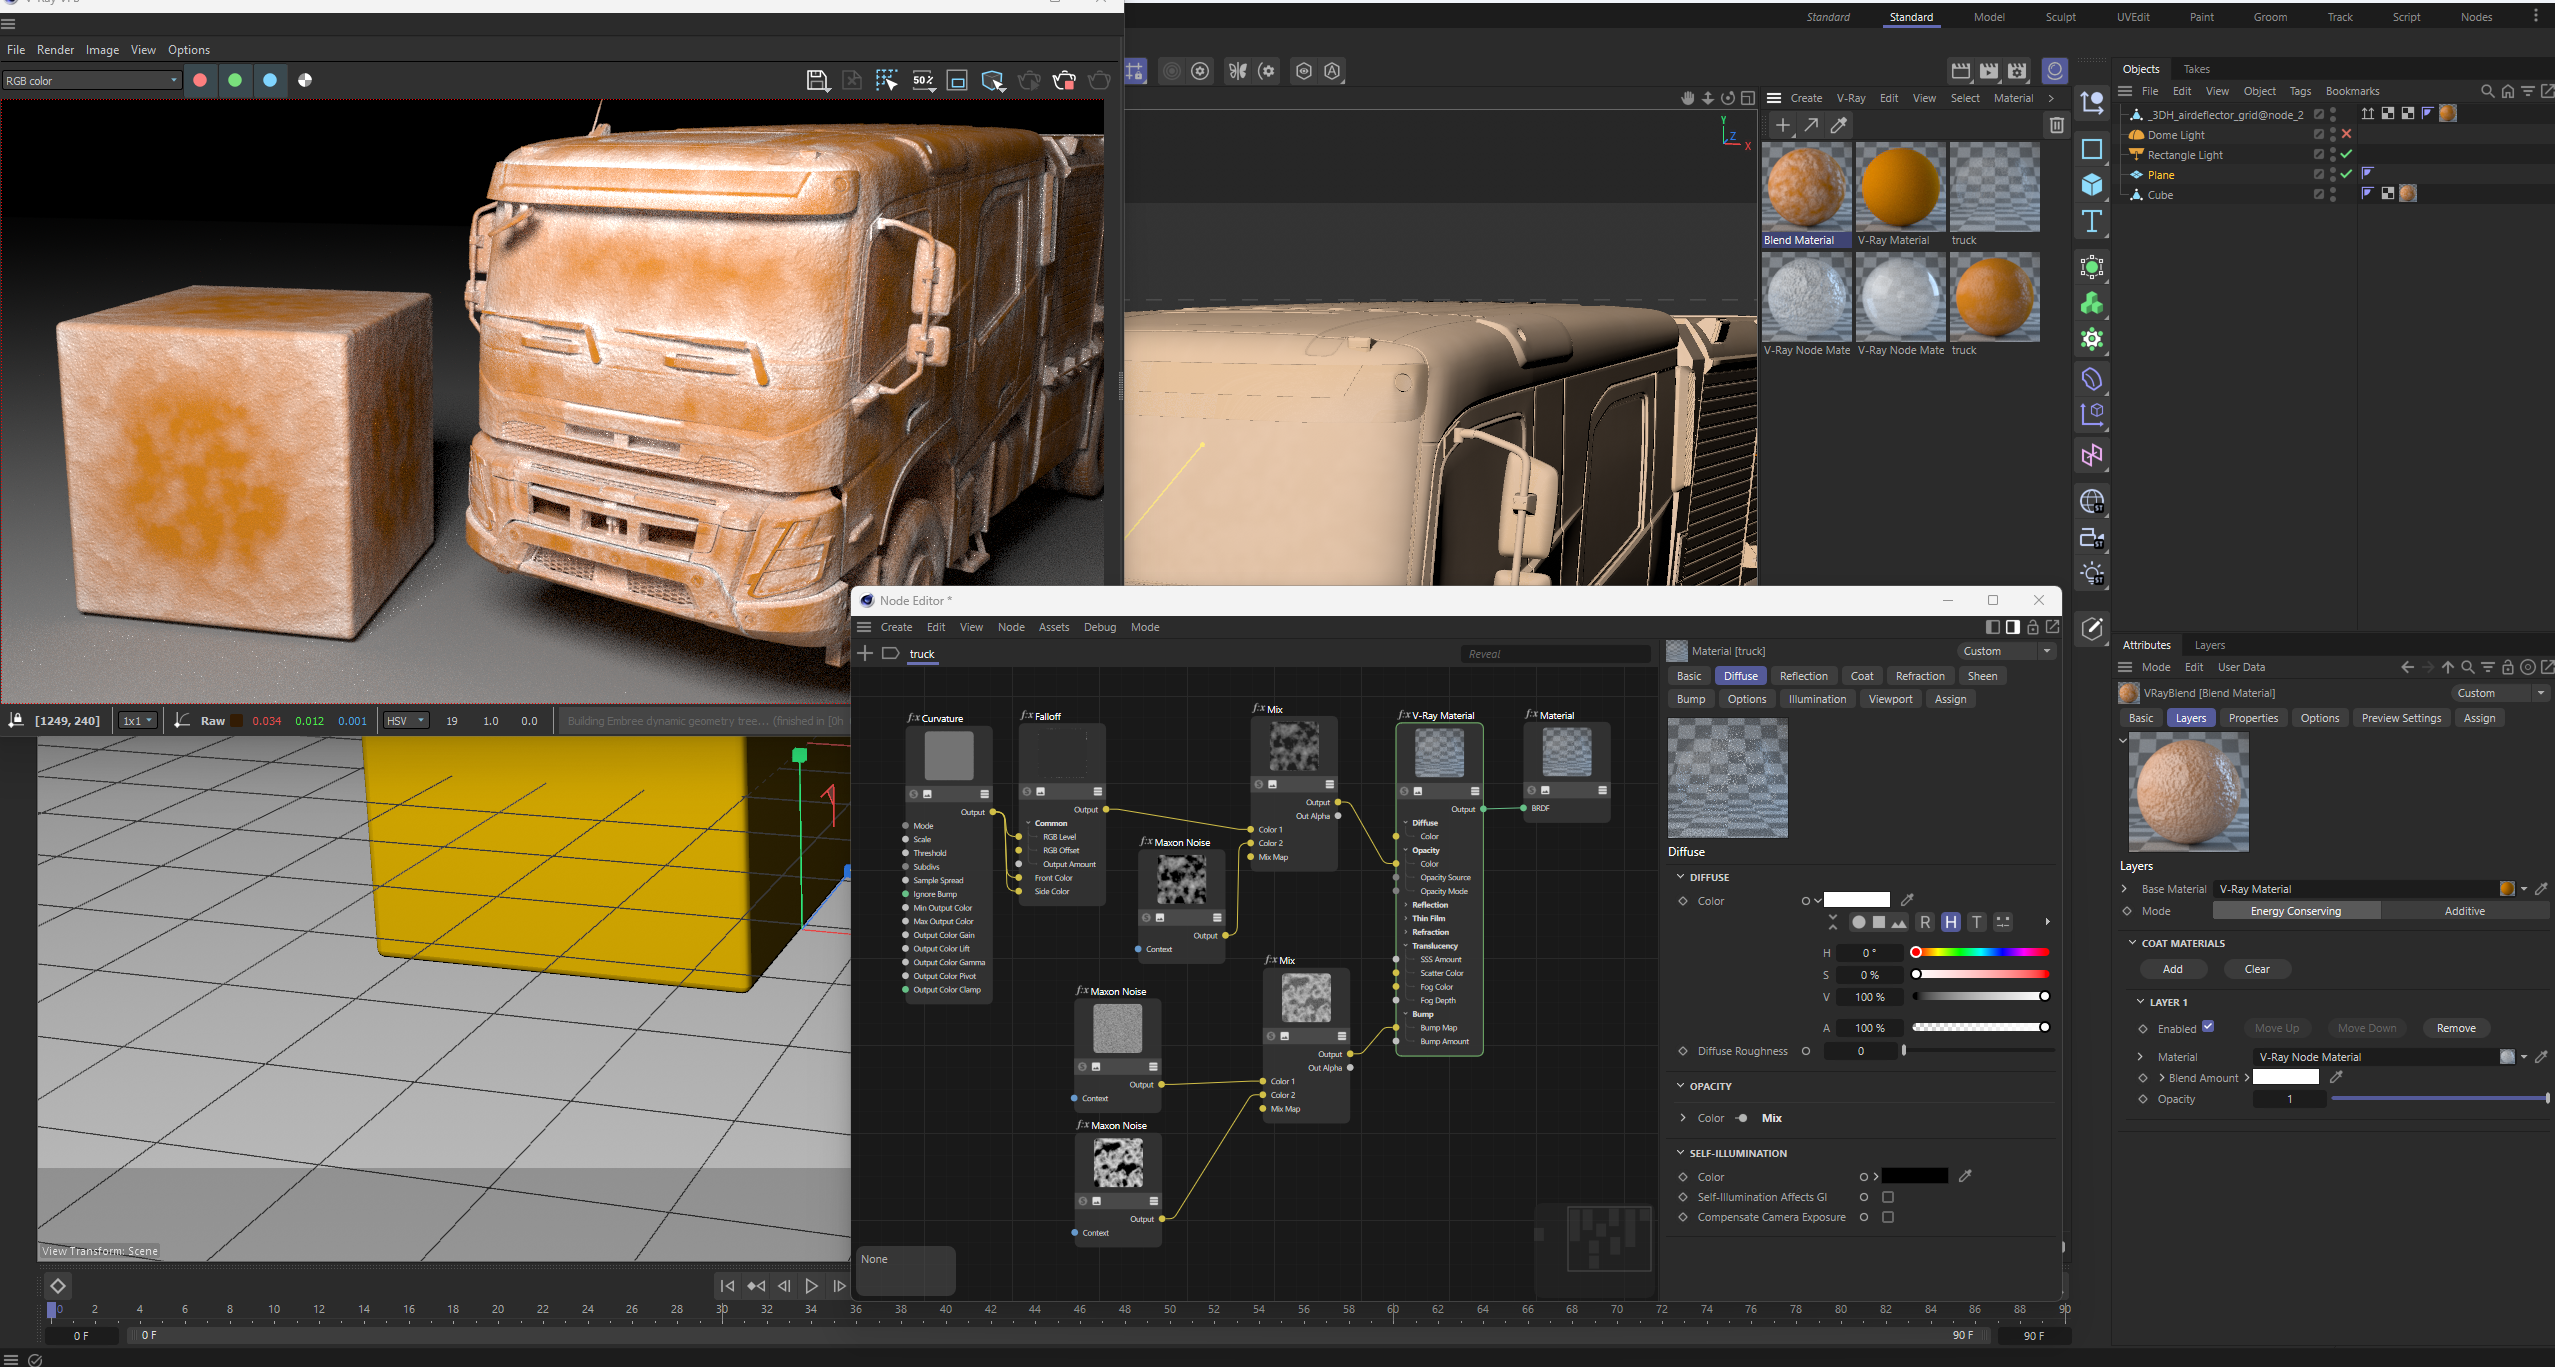This screenshot has height=1367, width=2555.
Task: Save the rendered image in VFB
Action: click(x=818, y=81)
